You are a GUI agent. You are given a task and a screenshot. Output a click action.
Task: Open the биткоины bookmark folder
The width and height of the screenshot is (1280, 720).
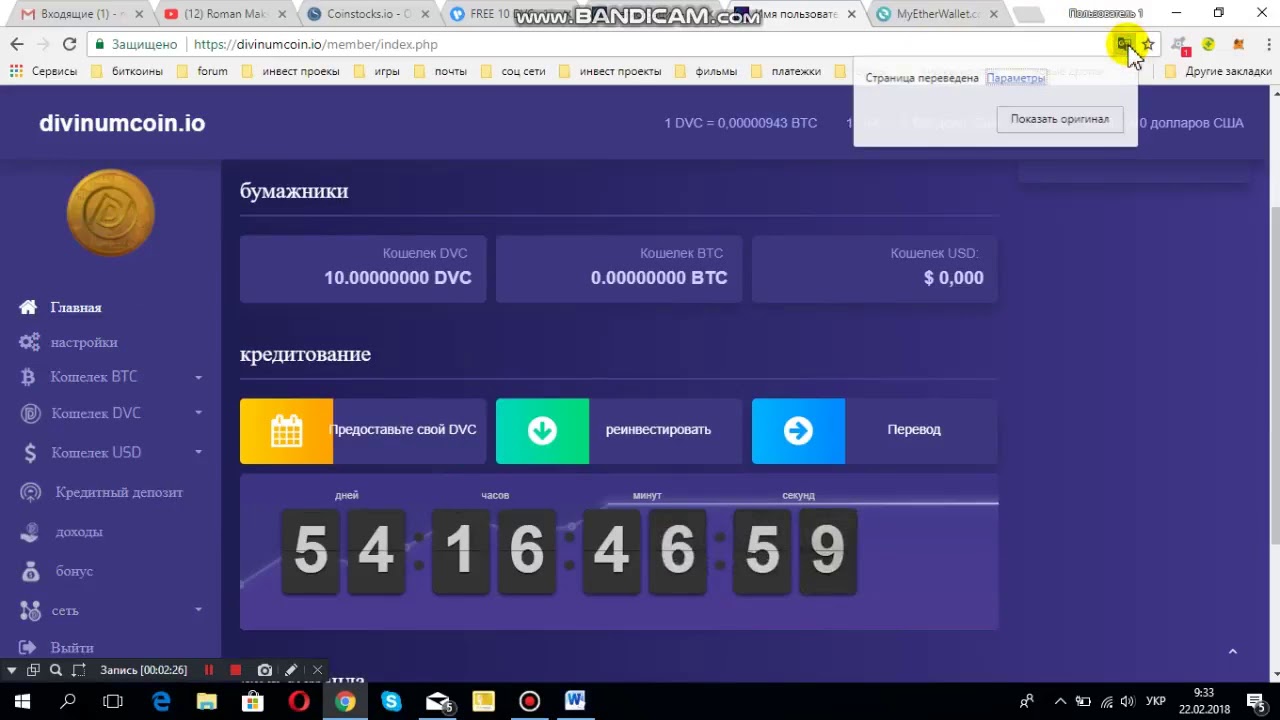[x=126, y=71]
